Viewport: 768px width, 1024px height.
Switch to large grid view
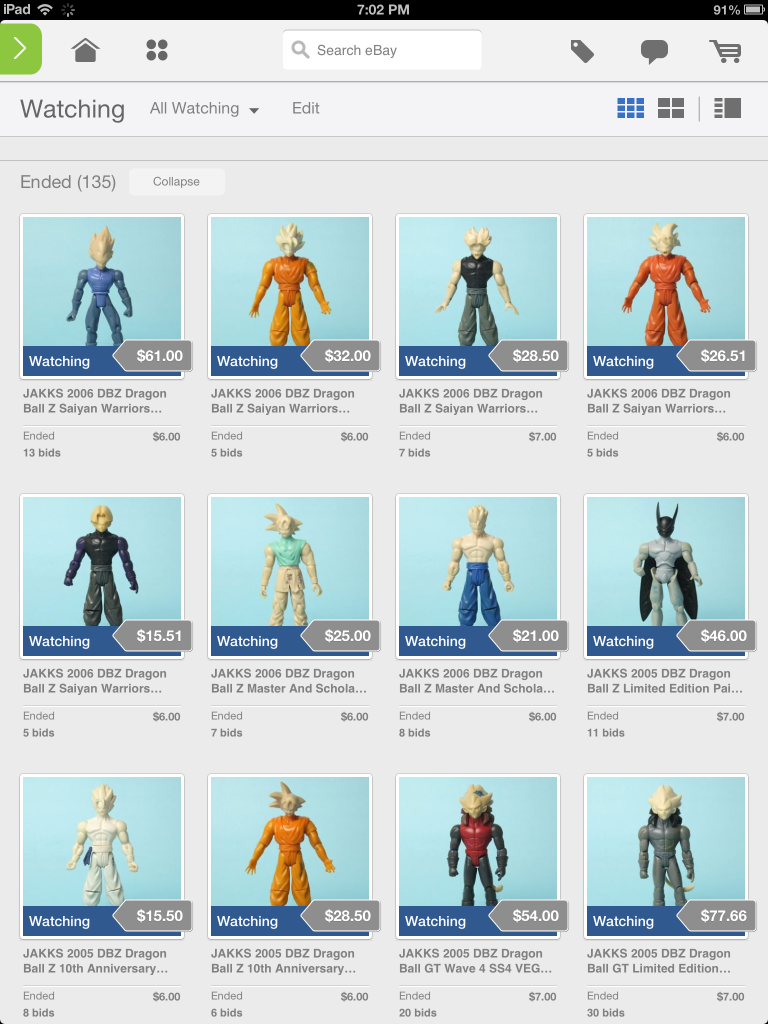click(671, 108)
